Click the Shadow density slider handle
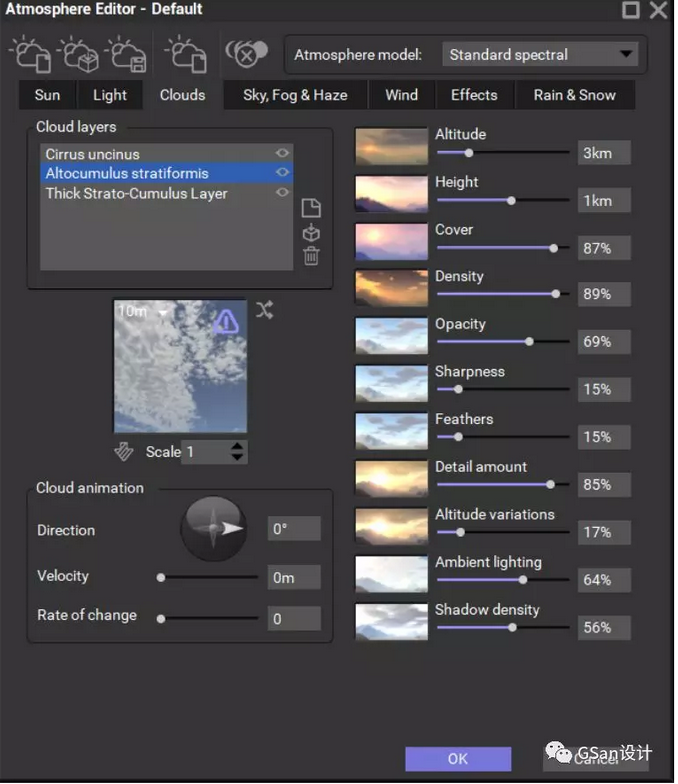 [512, 628]
